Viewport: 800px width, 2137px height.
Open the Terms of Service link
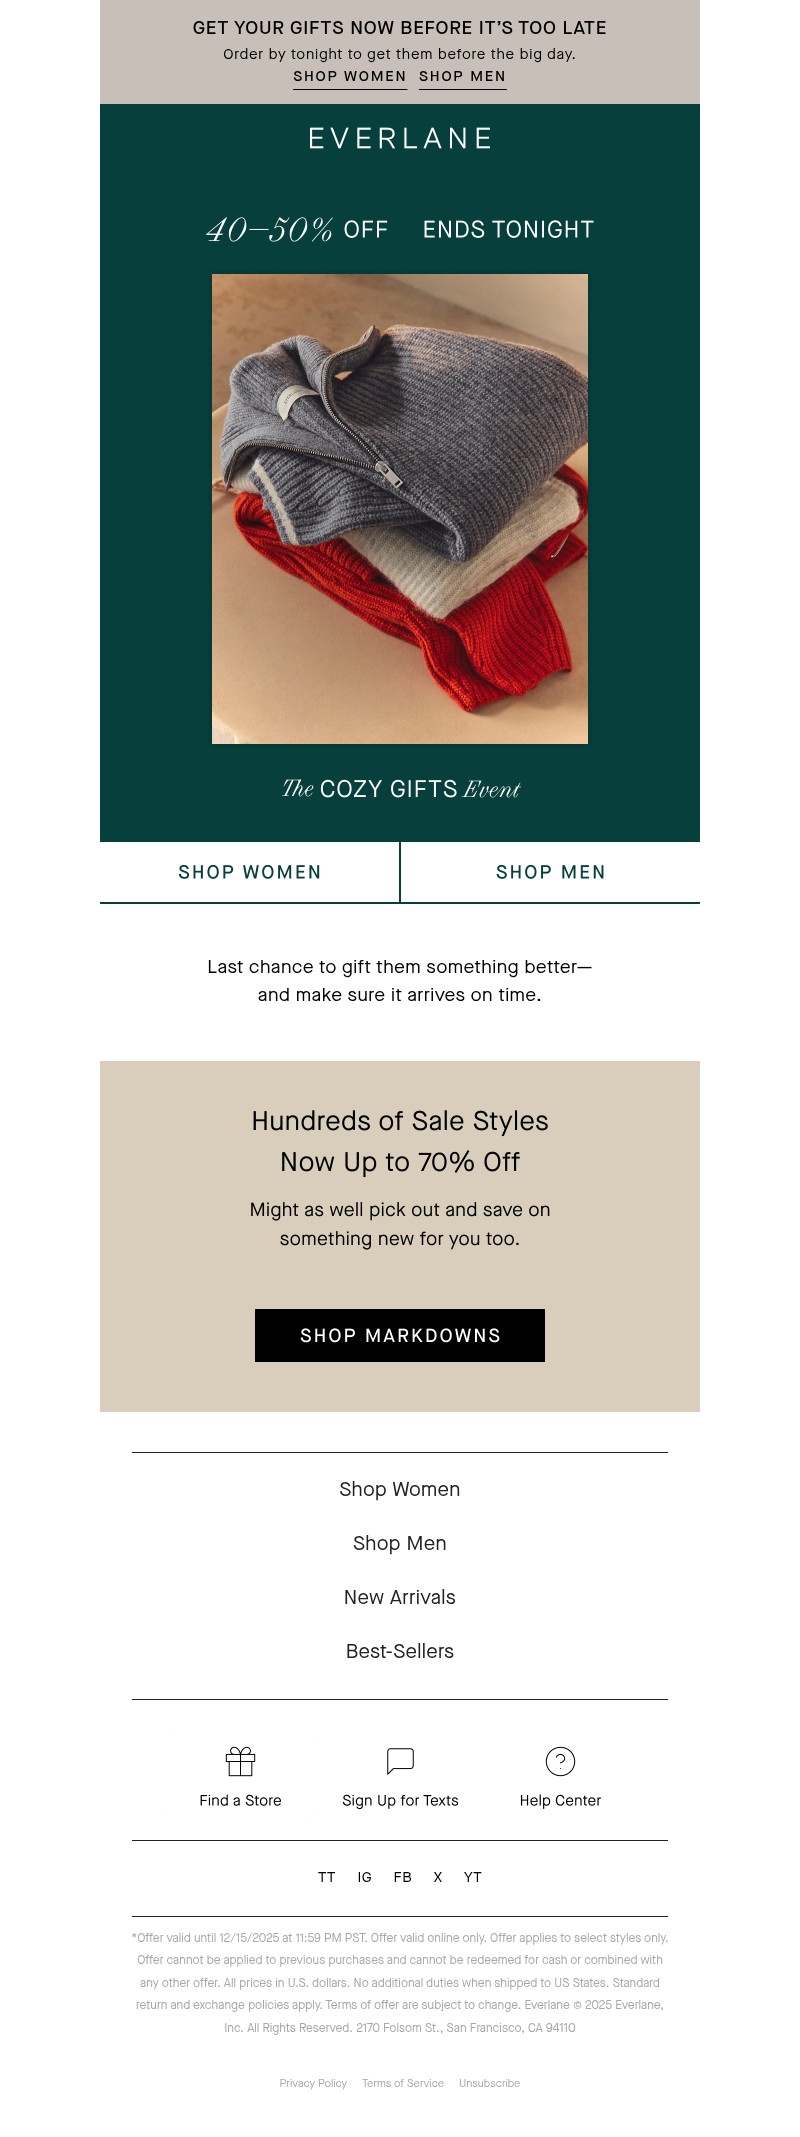click(403, 2083)
